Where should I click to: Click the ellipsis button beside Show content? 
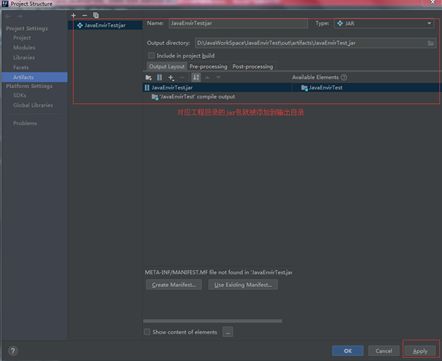[228, 332]
